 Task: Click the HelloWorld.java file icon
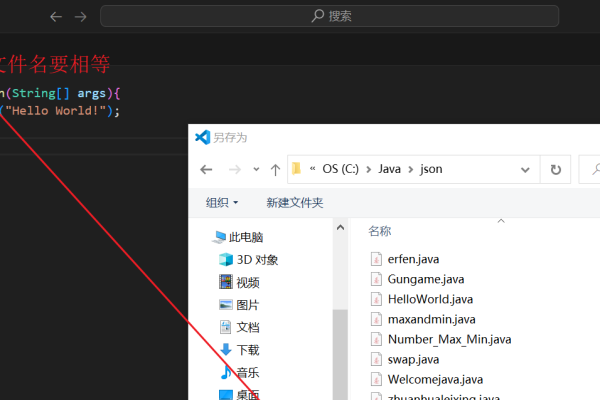(x=376, y=299)
